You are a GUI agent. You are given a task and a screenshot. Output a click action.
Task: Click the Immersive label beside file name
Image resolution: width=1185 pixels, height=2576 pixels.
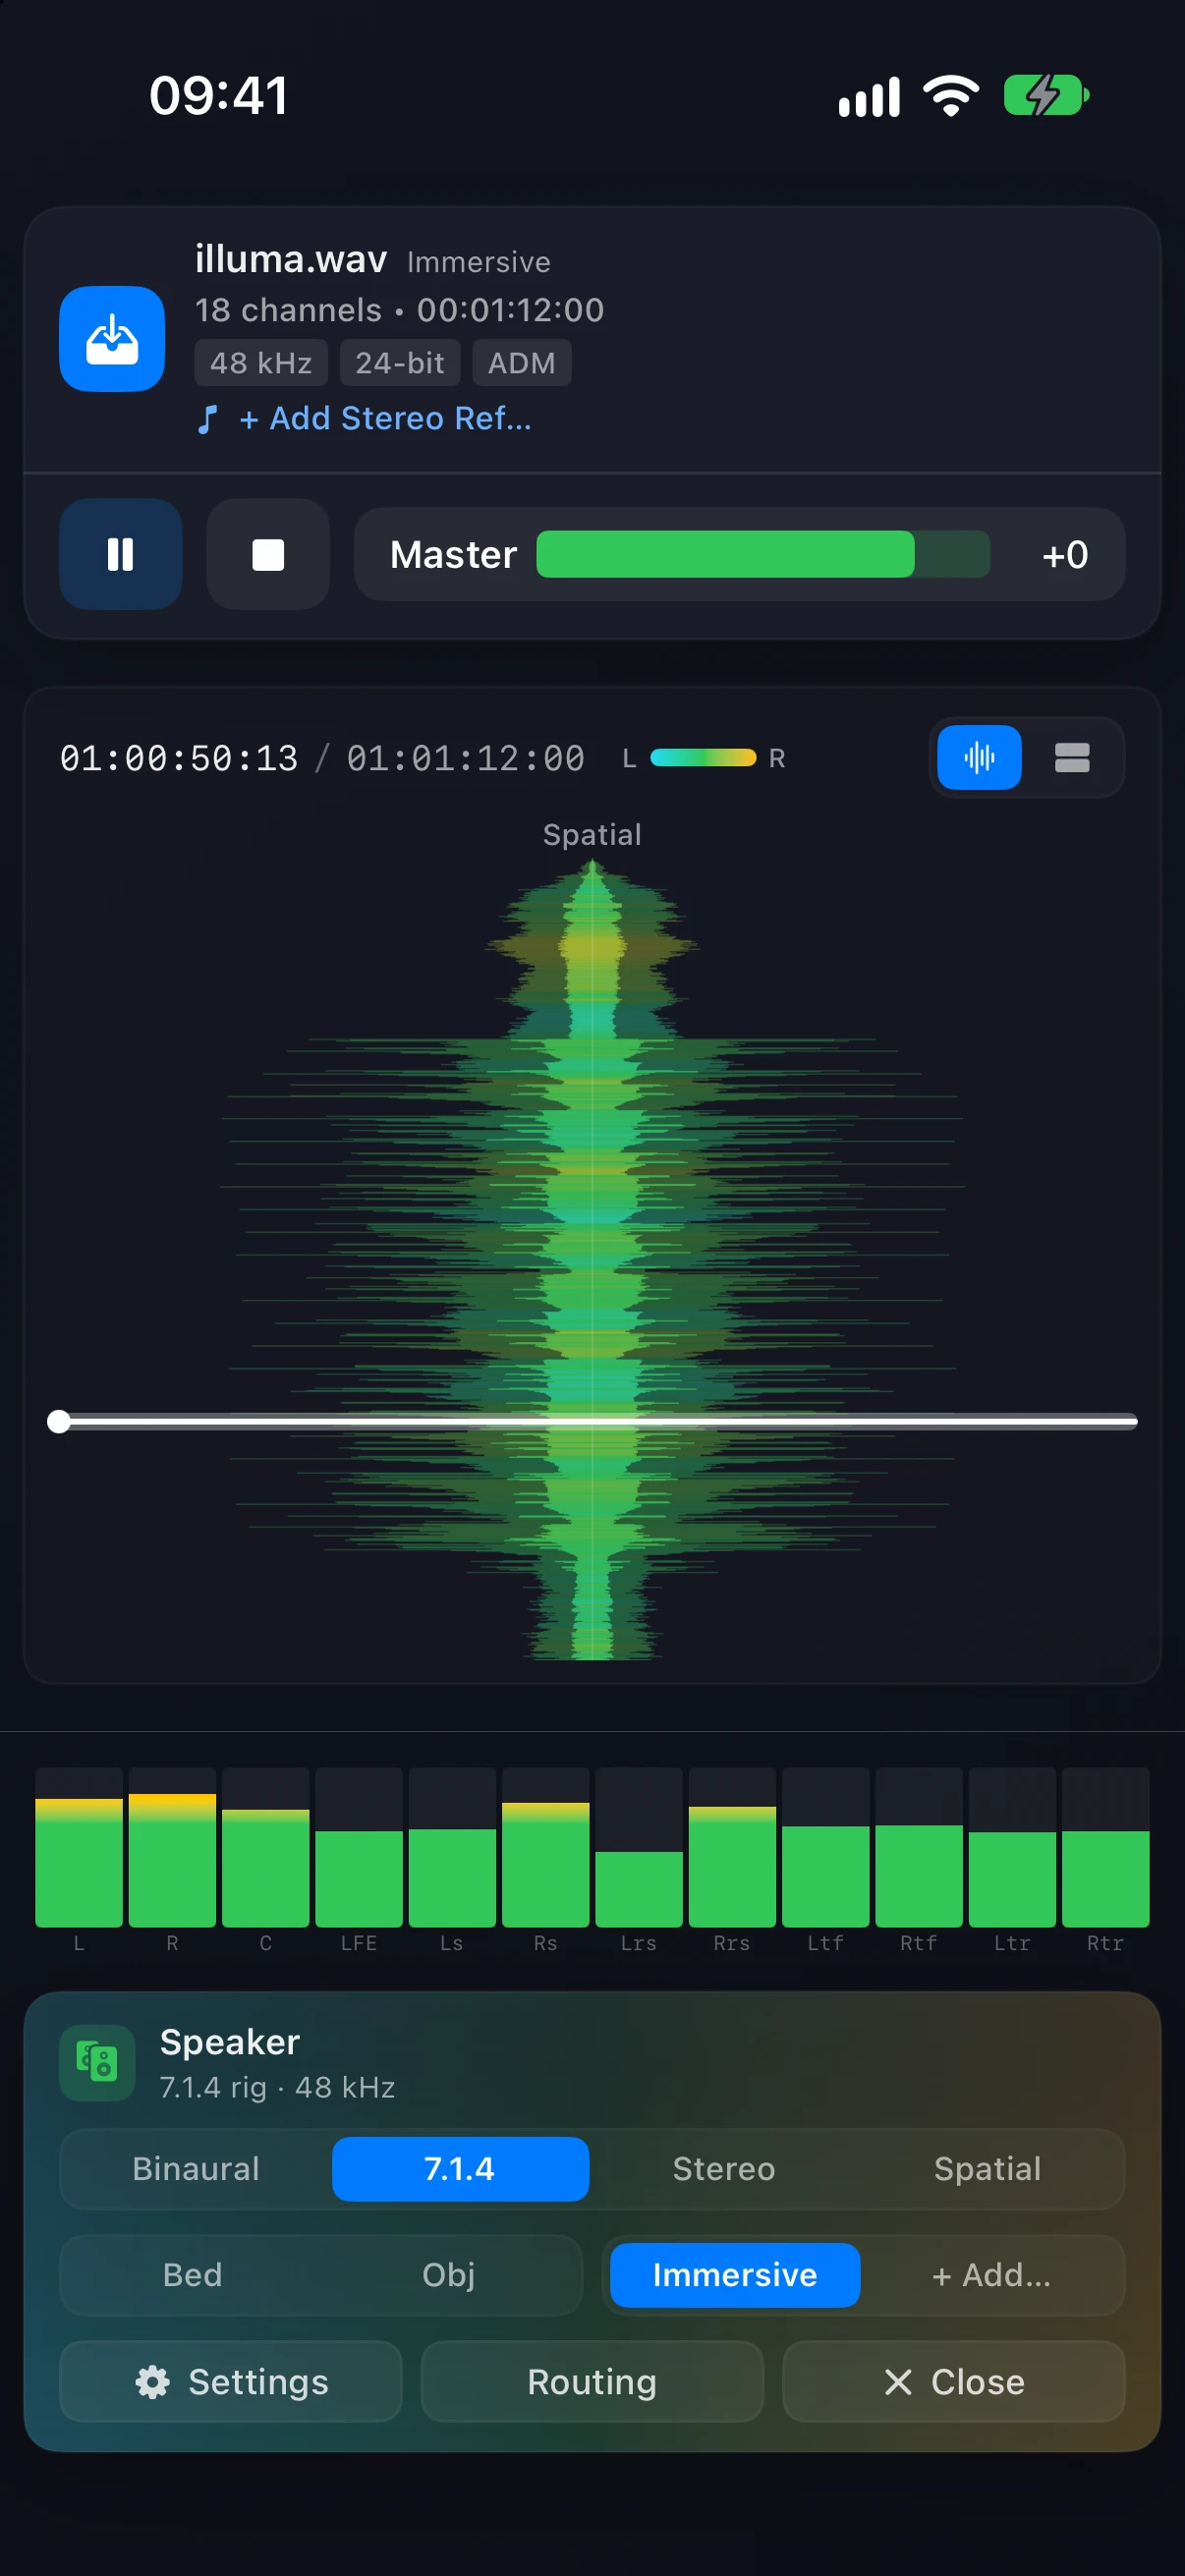pos(479,262)
